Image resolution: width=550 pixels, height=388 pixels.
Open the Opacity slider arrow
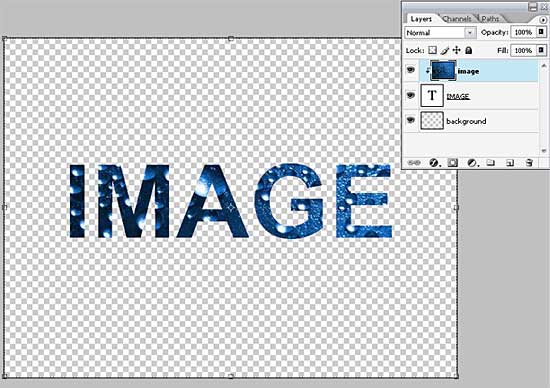(x=541, y=32)
